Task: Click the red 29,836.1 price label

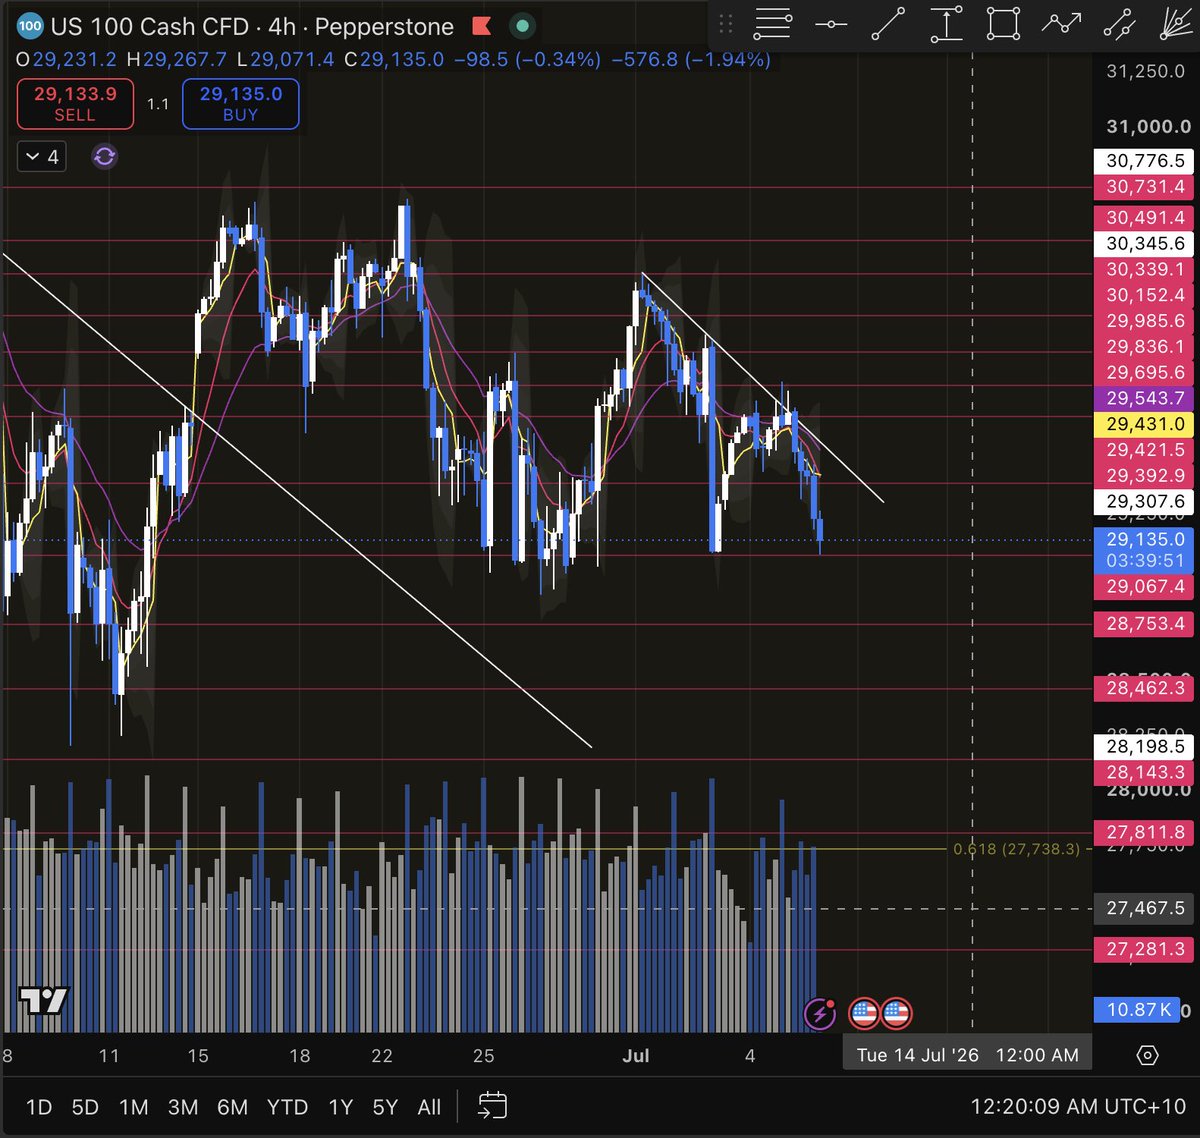Action: [1145, 346]
